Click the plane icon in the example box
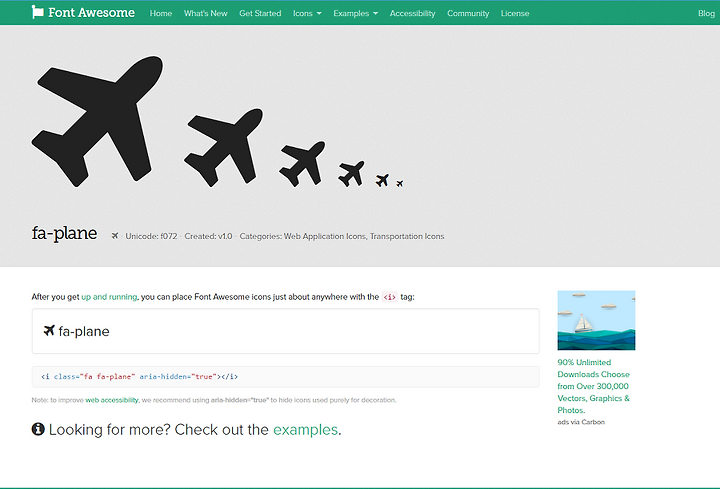Image resolution: width=720 pixels, height=489 pixels. point(49,330)
